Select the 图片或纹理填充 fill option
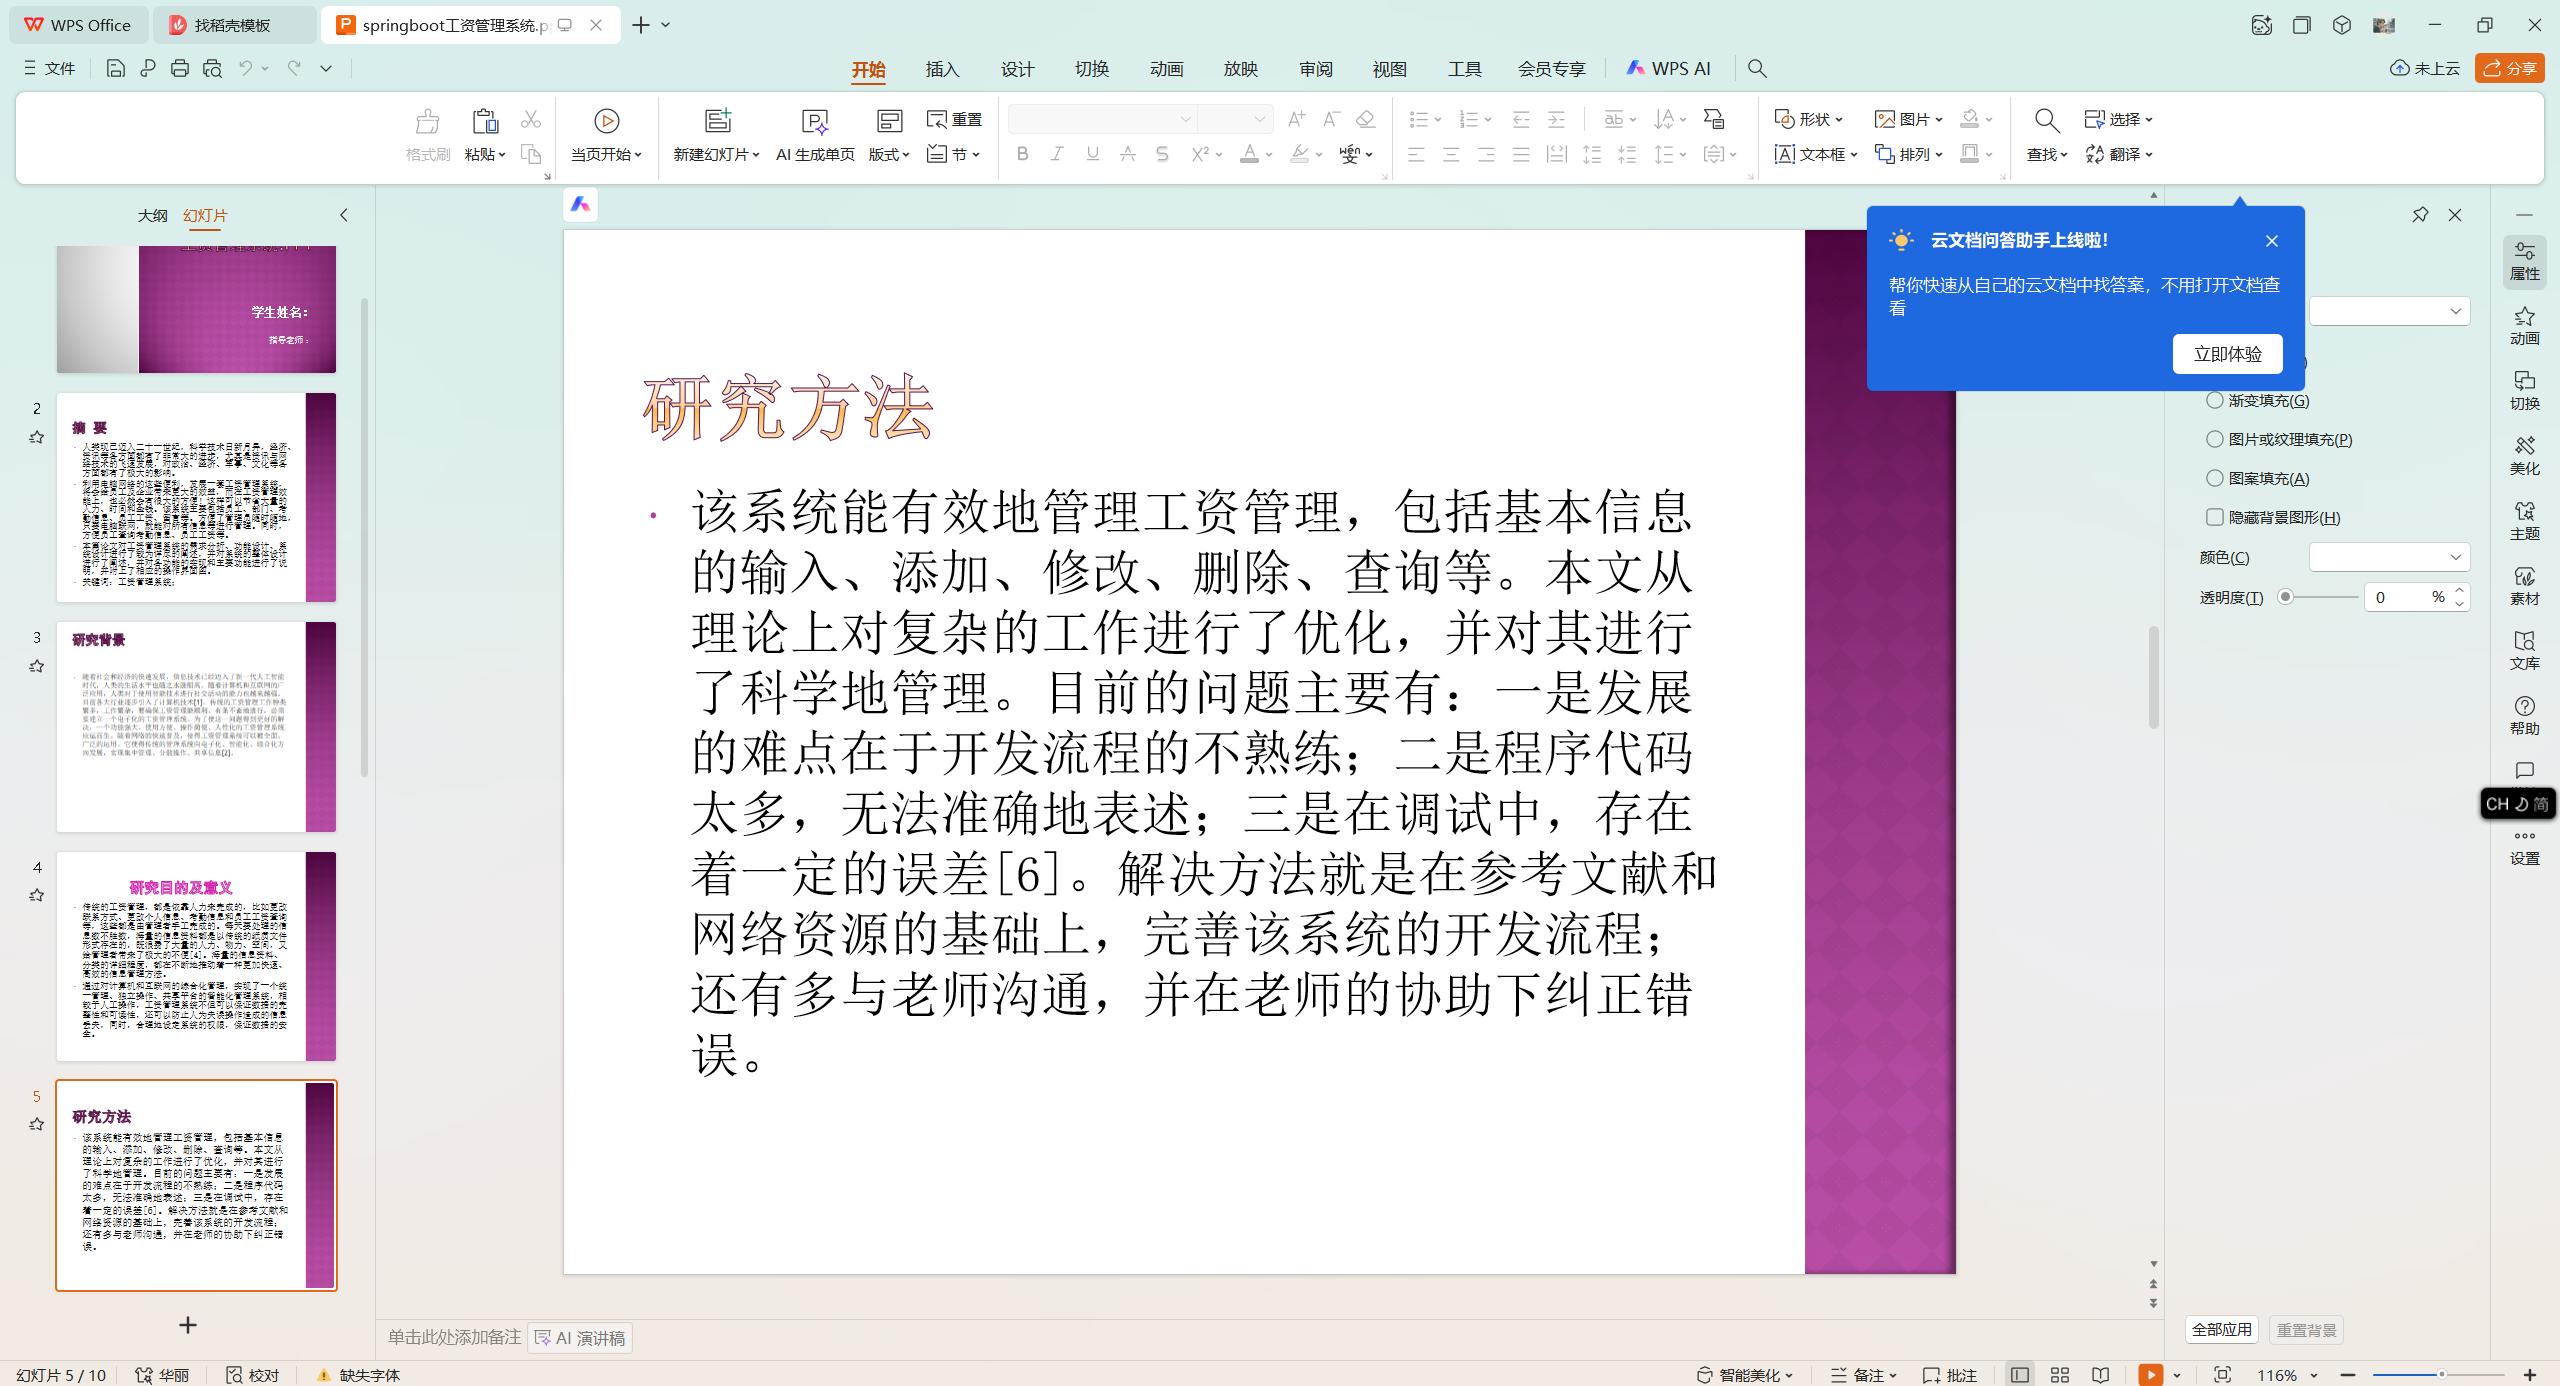The height and width of the screenshot is (1386, 2560). 2215,439
